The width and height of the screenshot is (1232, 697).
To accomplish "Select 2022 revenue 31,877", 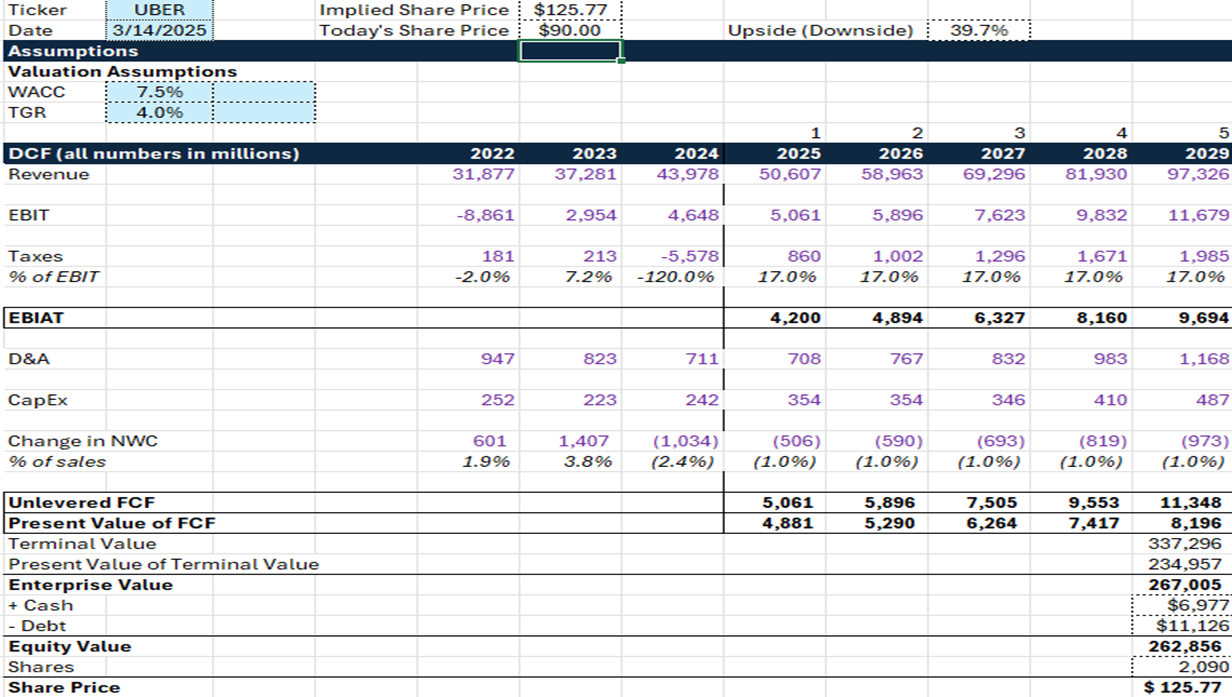I will pyautogui.click(x=484, y=174).
